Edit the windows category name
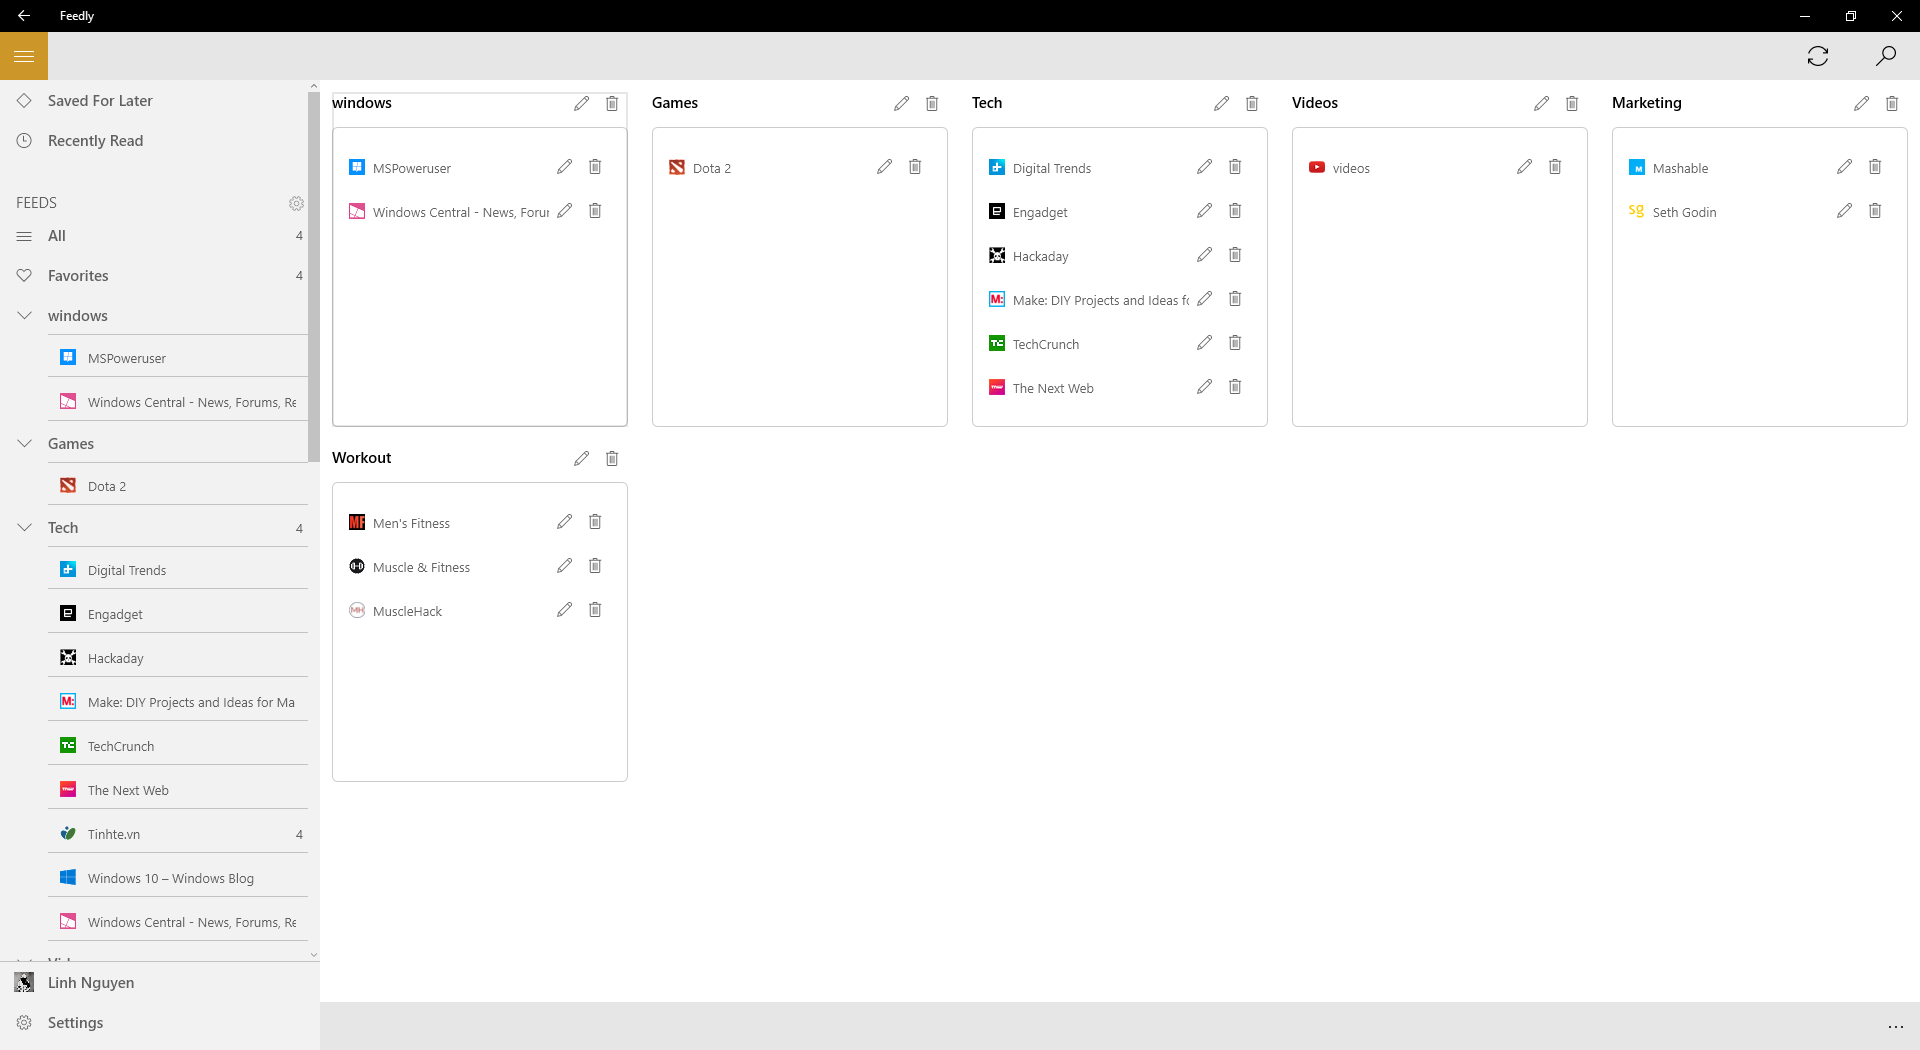This screenshot has height=1050, width=1920. click(x=581, y=103)
